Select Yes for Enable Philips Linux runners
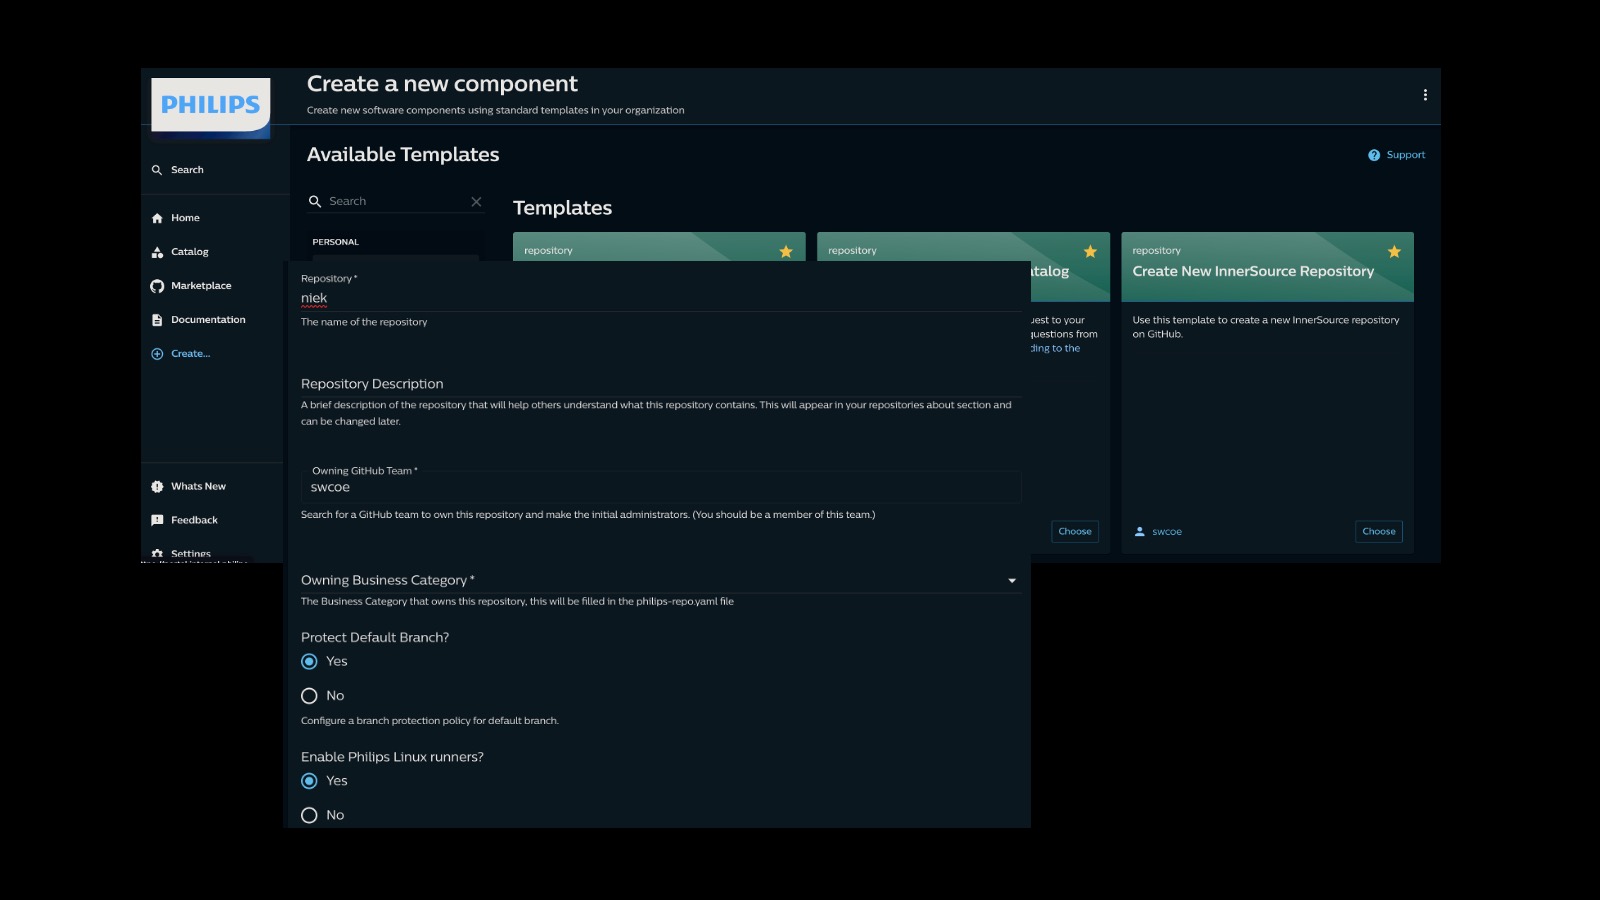 [x=309, y=781]
